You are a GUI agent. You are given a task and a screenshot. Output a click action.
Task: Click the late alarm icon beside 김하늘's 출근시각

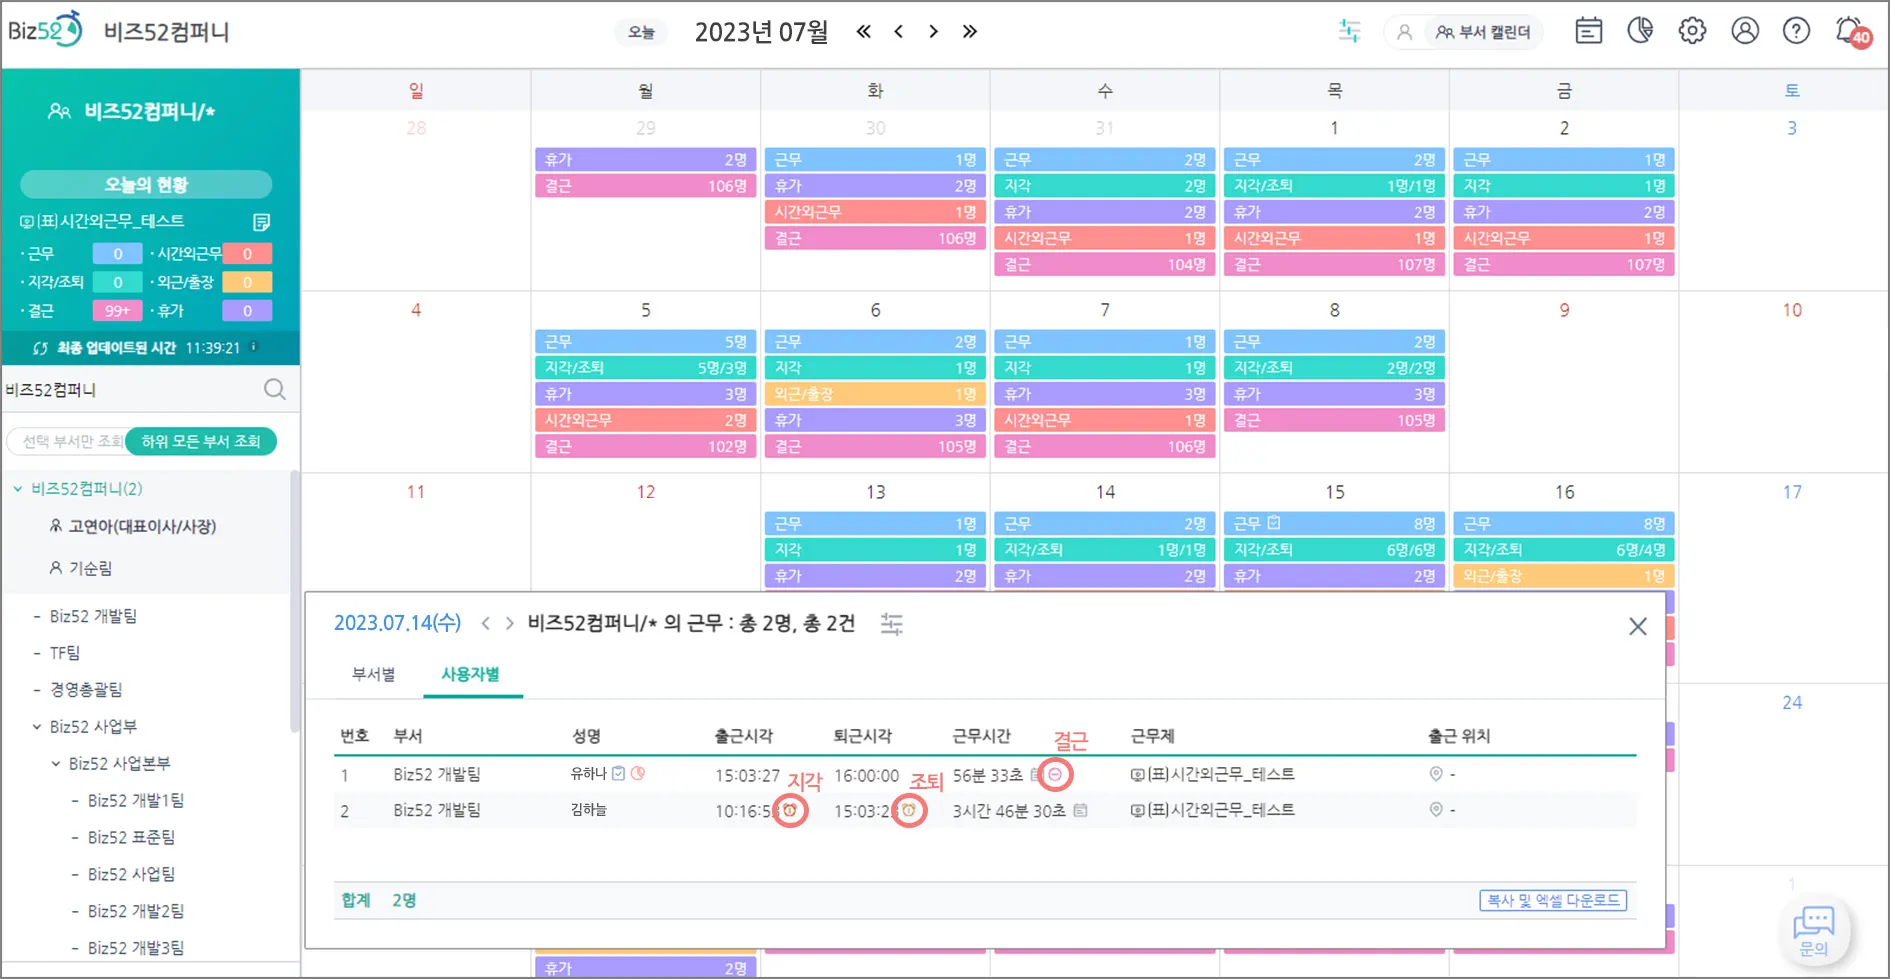coord(790,810)
